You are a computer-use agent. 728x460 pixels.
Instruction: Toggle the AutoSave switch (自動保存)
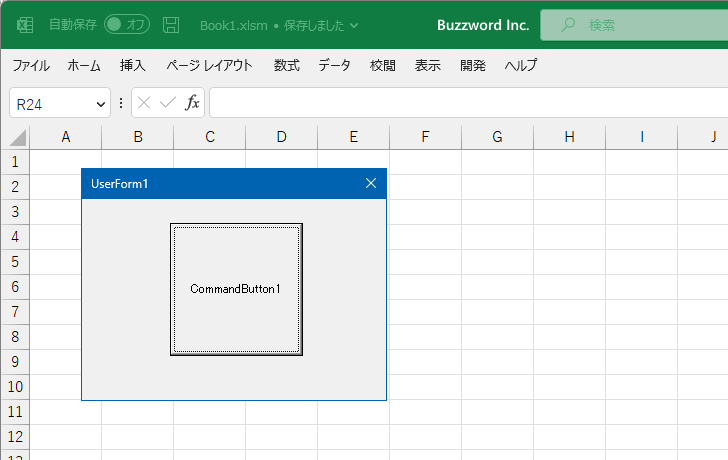coord(127,25)
